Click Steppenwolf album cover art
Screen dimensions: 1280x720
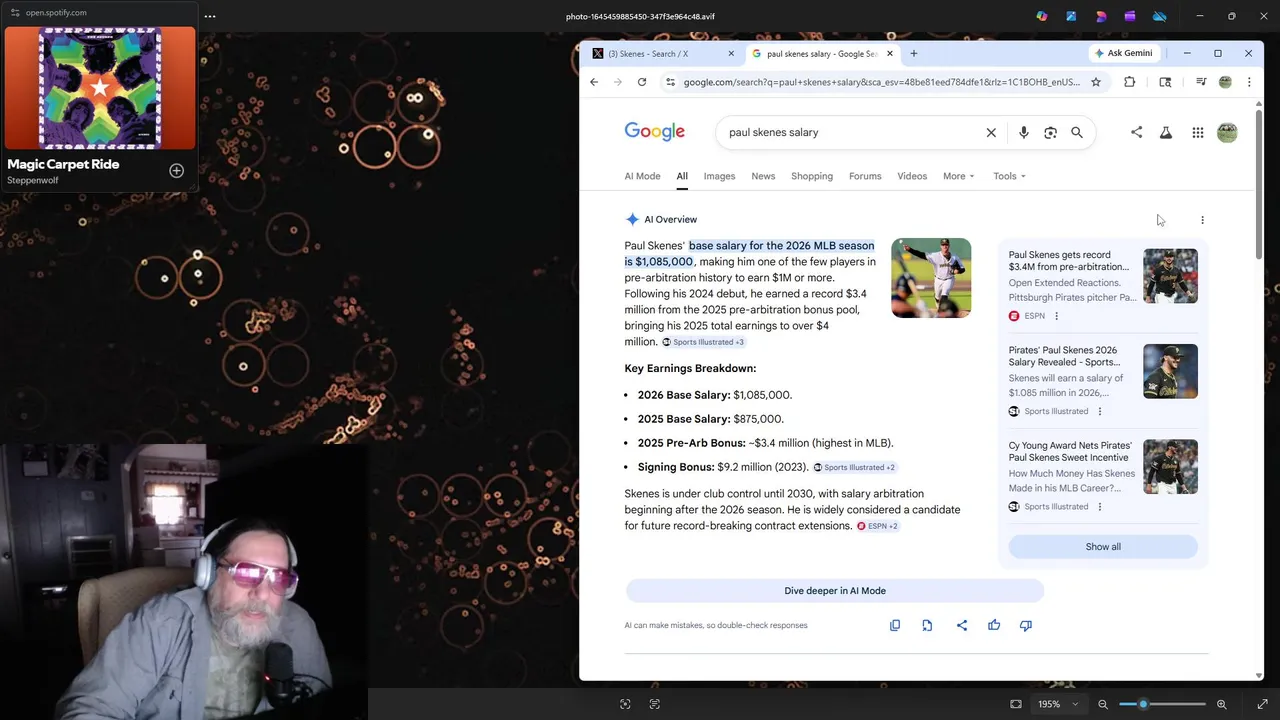click(100, 88)
